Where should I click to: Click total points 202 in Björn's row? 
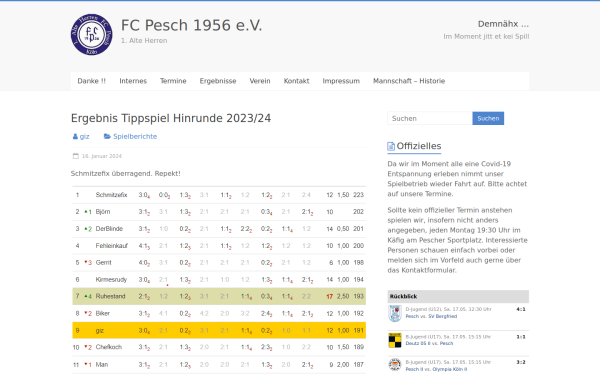click(358, 212)
